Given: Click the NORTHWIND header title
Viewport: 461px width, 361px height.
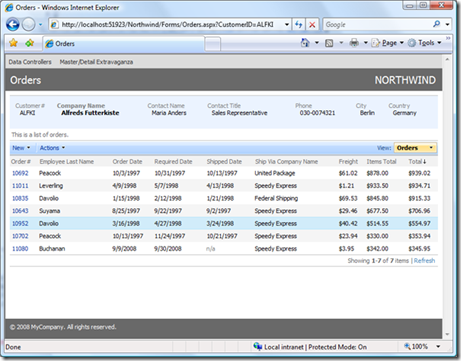Looking at the screenshot, I should point(405,80).
